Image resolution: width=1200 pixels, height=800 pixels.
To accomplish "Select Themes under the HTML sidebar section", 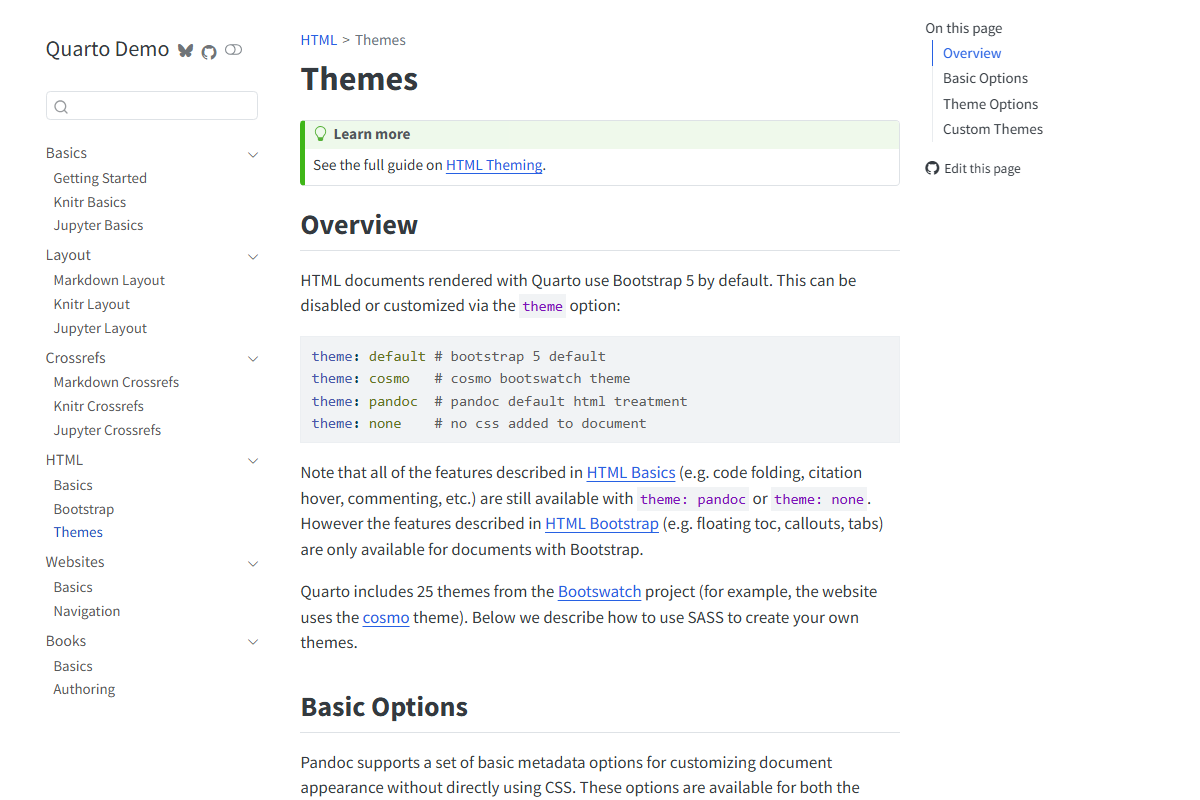I will point(78,531).
